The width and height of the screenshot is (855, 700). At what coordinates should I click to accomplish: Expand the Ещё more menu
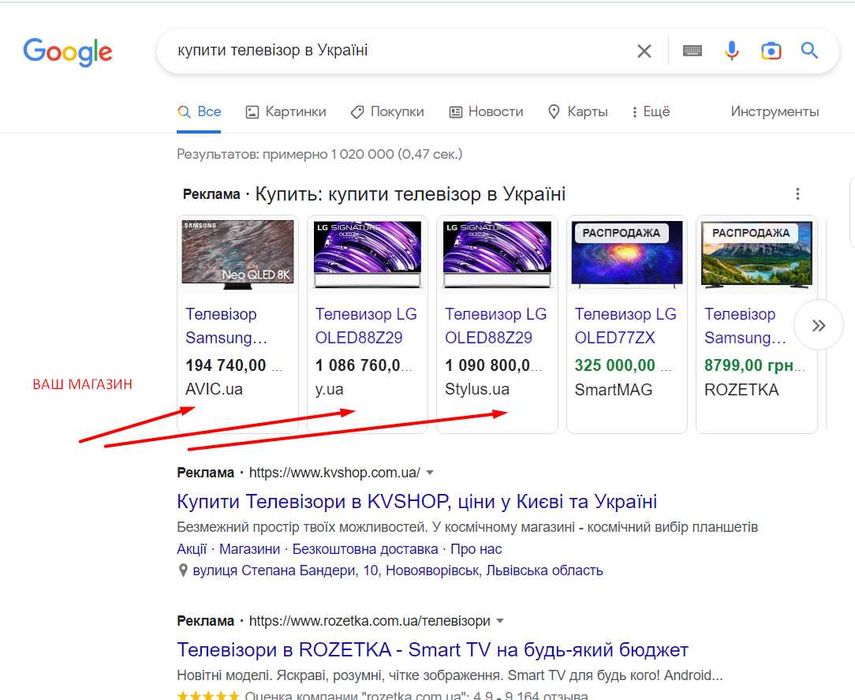651,112
